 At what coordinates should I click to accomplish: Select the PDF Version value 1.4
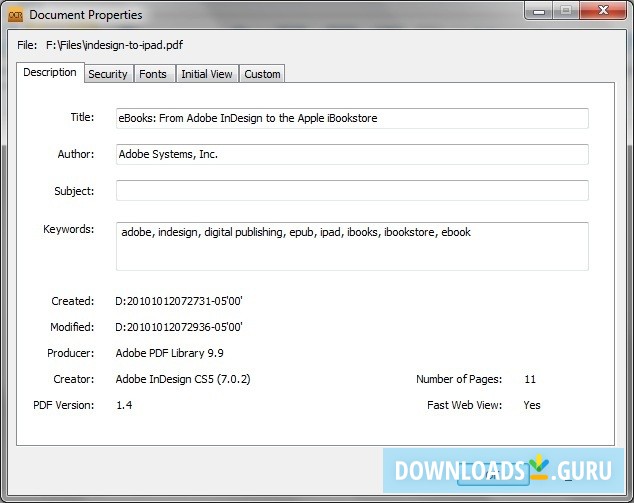tap(124, 405)
